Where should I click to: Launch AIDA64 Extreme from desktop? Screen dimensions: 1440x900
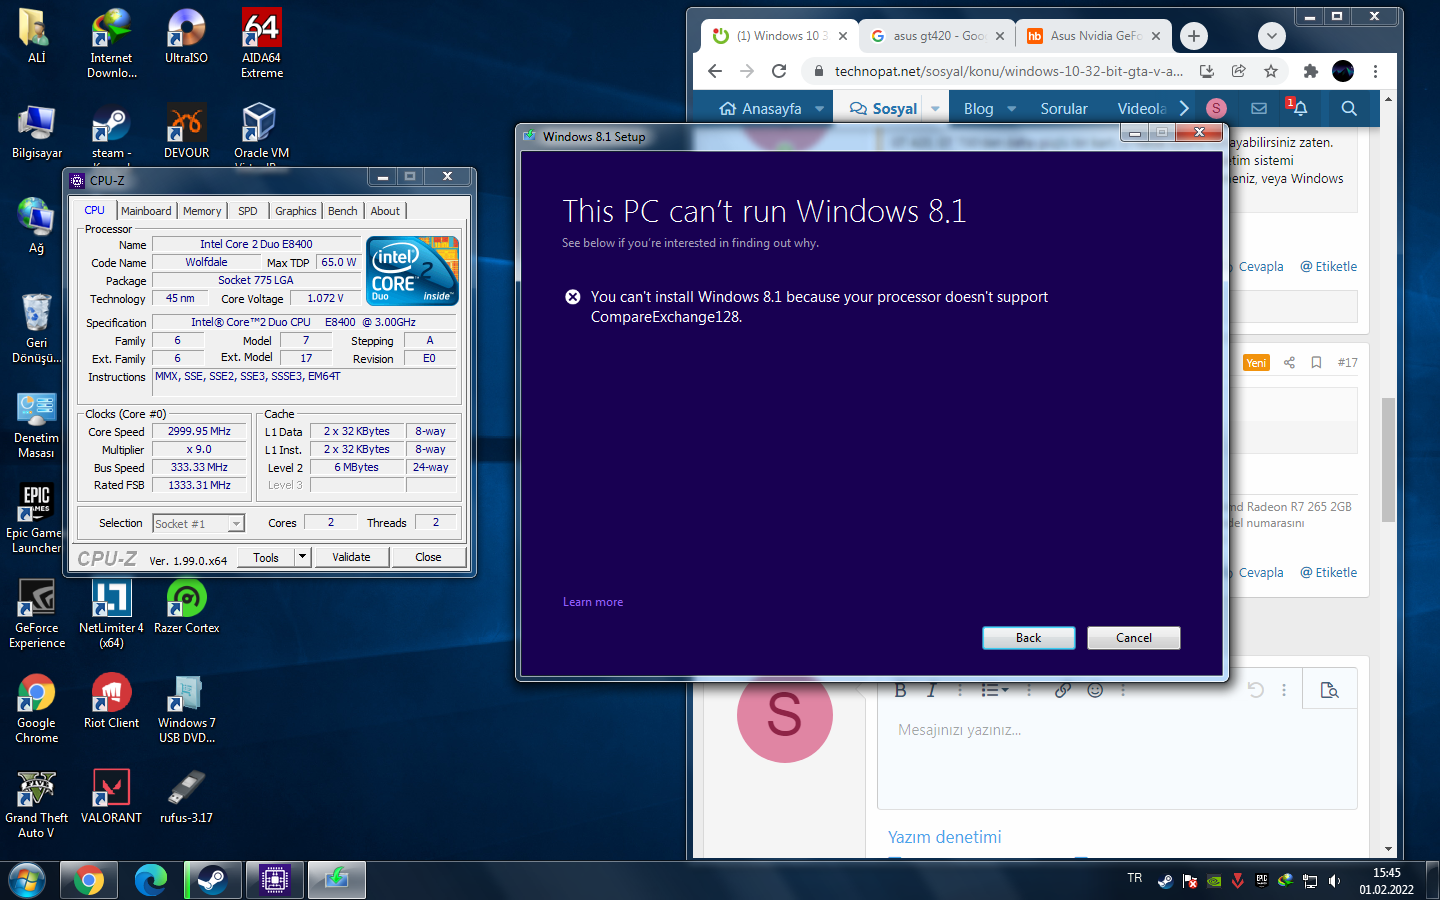point(262,44)
